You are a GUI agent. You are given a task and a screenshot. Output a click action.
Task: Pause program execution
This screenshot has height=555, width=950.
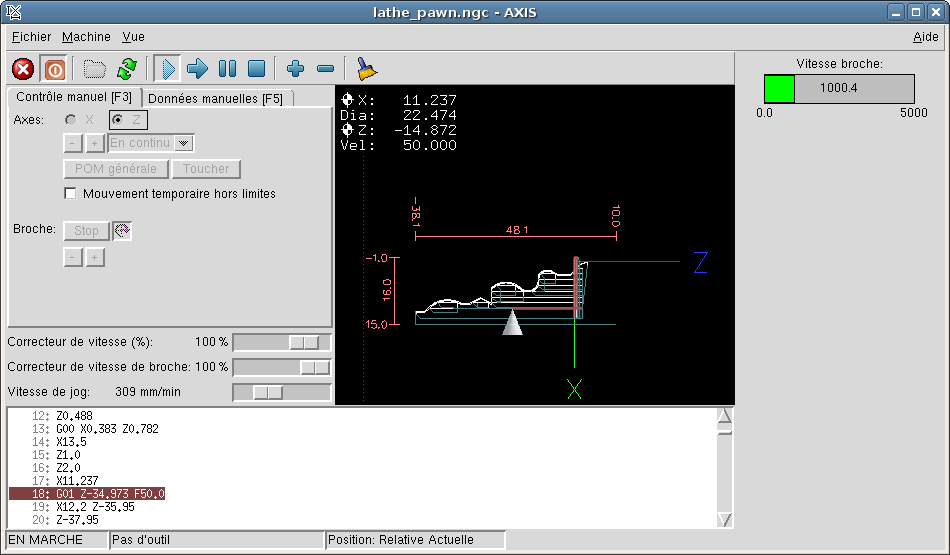pyautogui.click(x=227, y=69)
